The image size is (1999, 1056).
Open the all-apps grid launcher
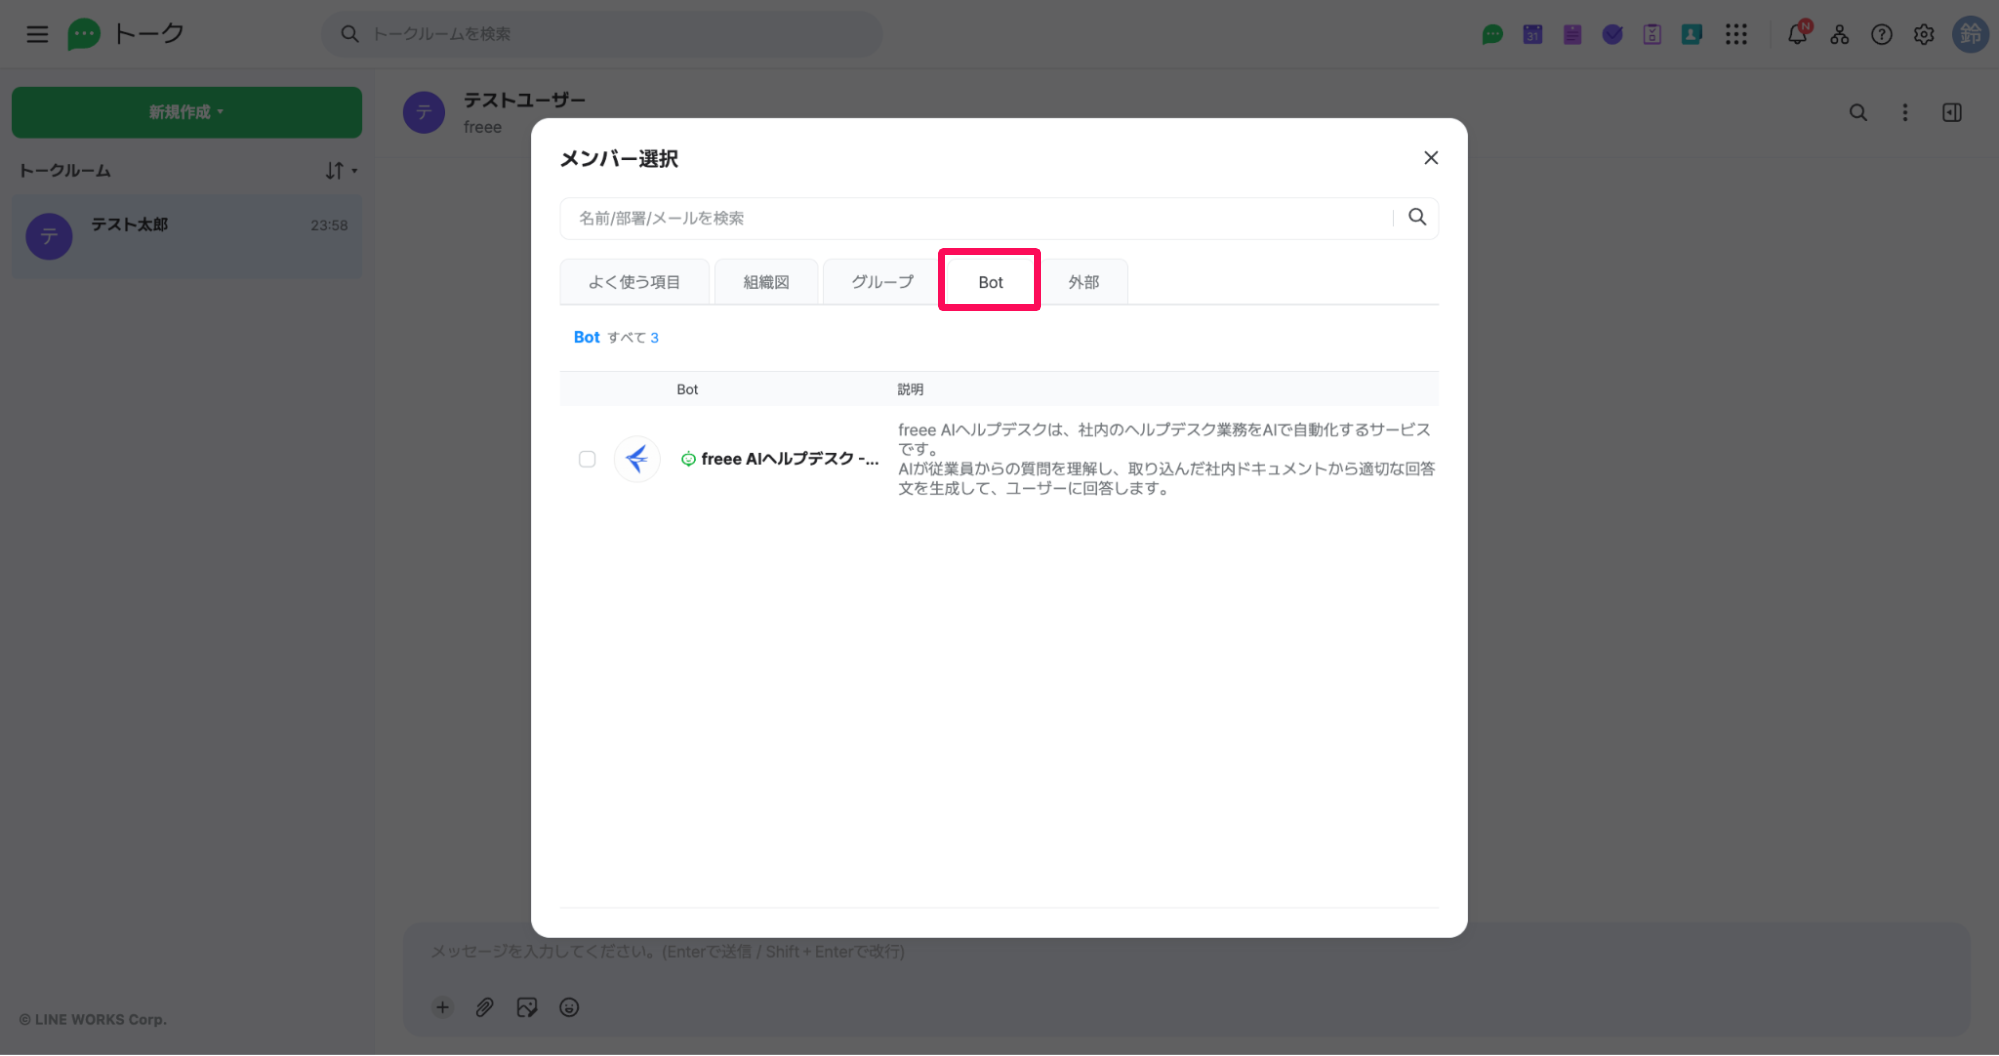1736,35
